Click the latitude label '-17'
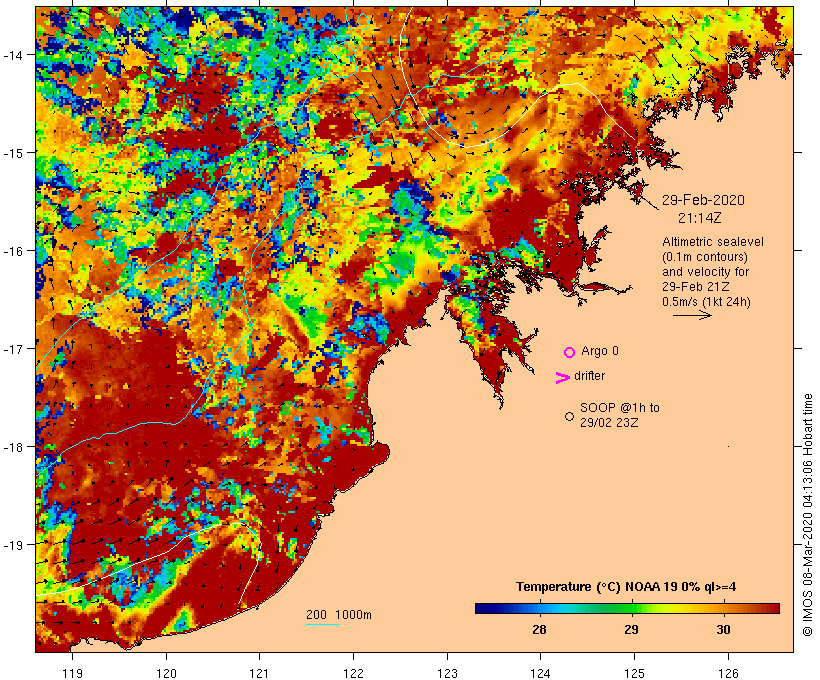This screenshot has width=820, height=680. [13, 348]
